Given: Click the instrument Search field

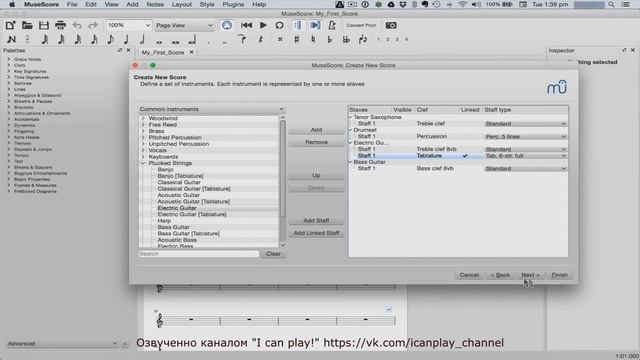Looking at the screenshot, I should pos(199,254).
